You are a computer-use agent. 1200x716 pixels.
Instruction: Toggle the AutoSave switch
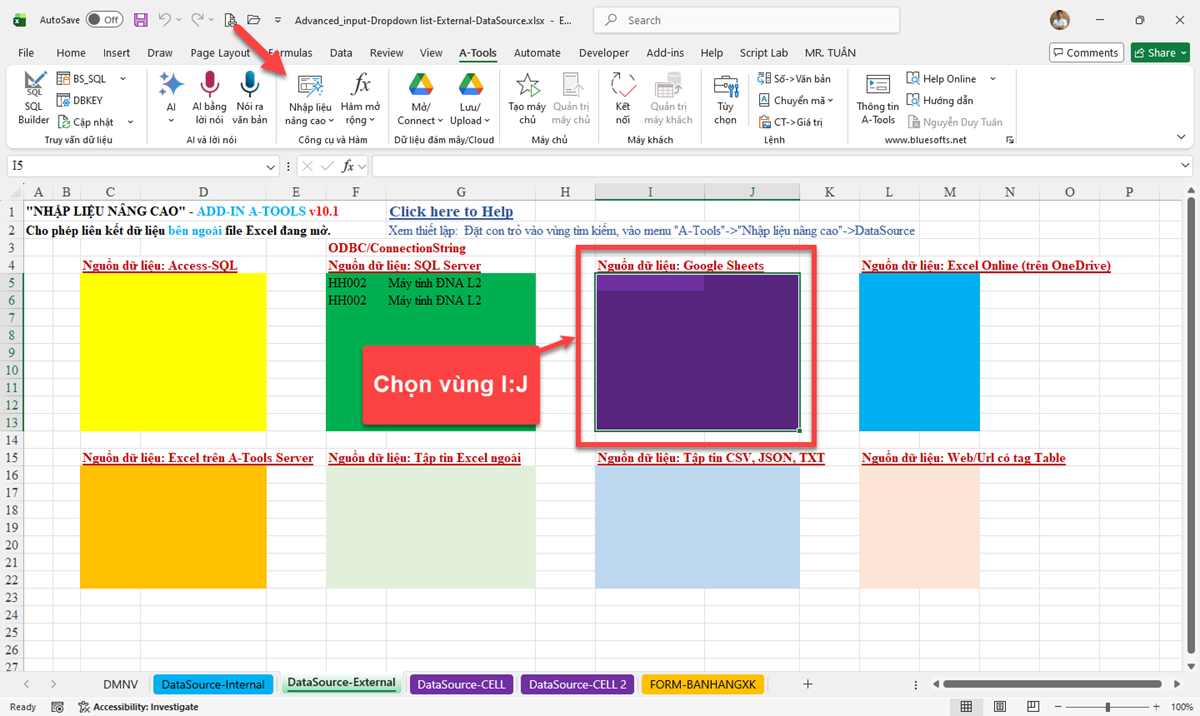[103, 19]
